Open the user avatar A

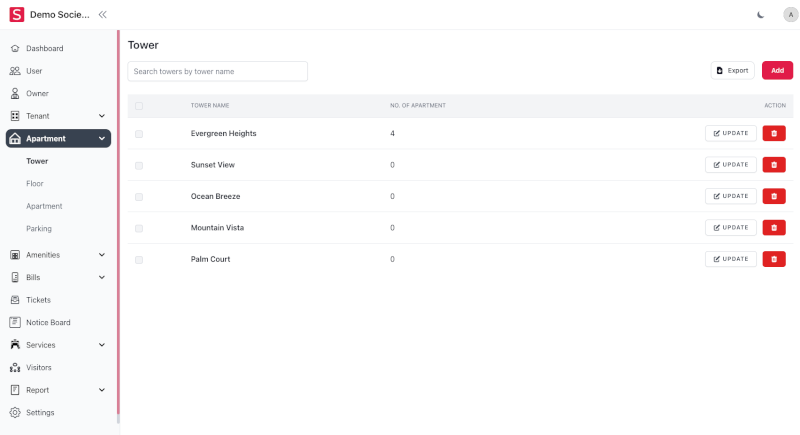click(x=790, y=14)
